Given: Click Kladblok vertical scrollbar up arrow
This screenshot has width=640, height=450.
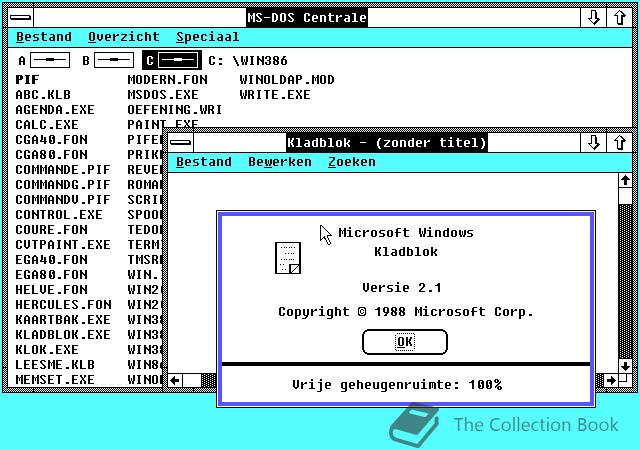Looking at the screenshot, I should tap(625, 180).
